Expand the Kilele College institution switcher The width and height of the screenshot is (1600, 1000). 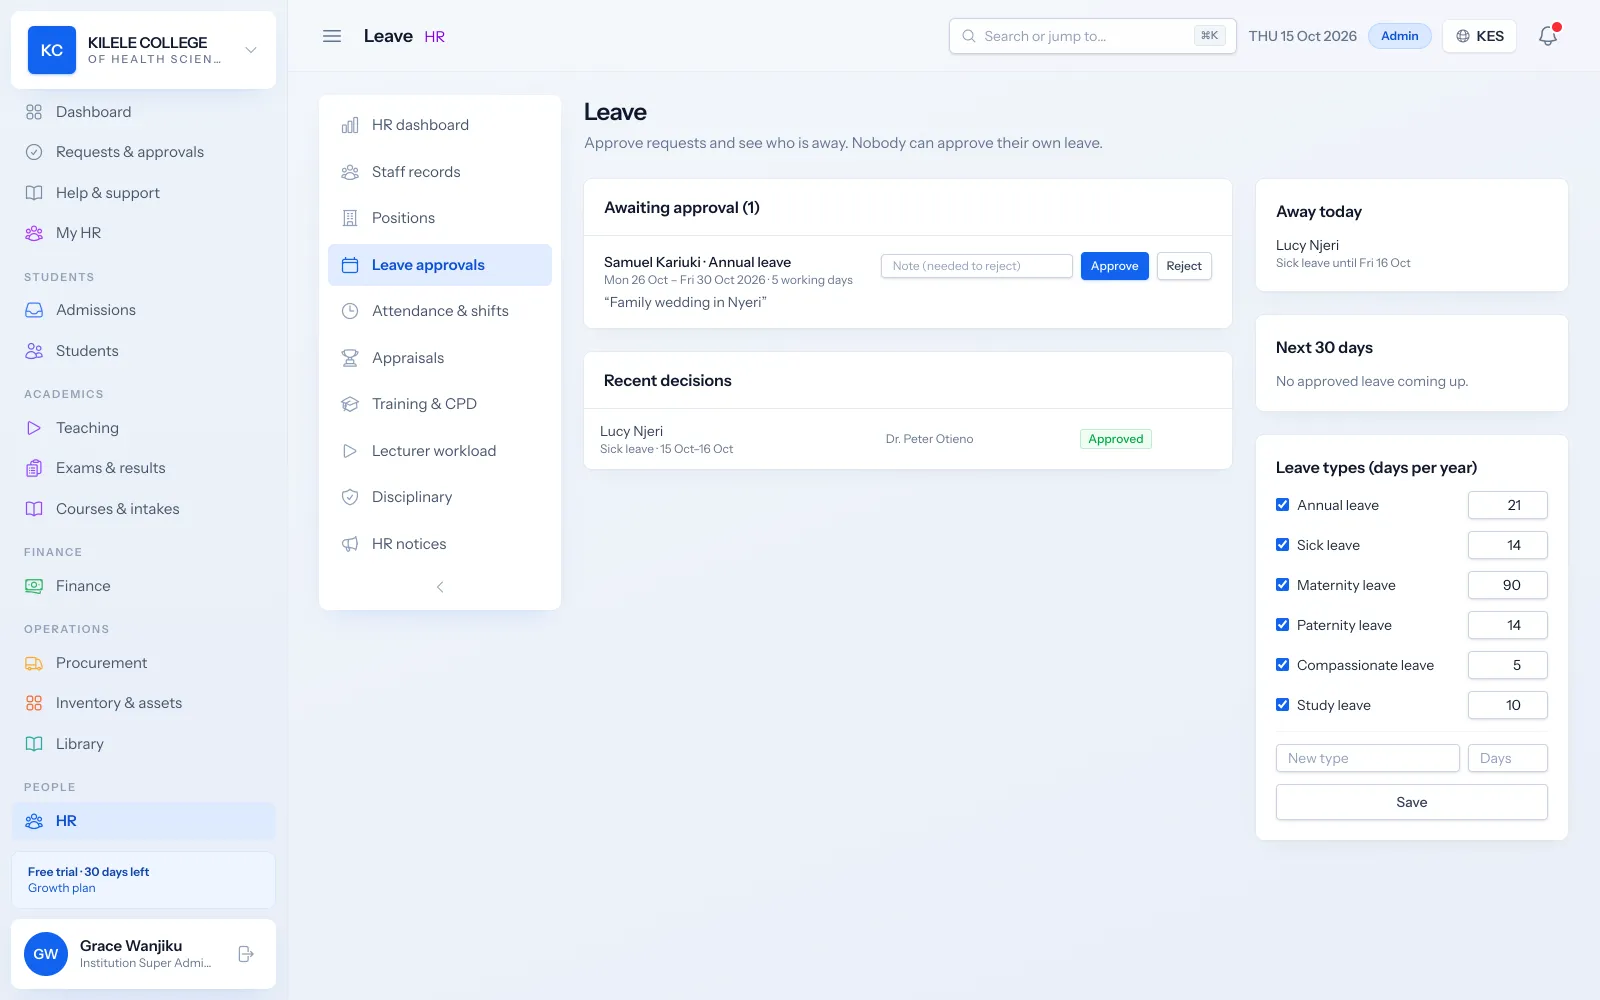click(x=251, y=50)
